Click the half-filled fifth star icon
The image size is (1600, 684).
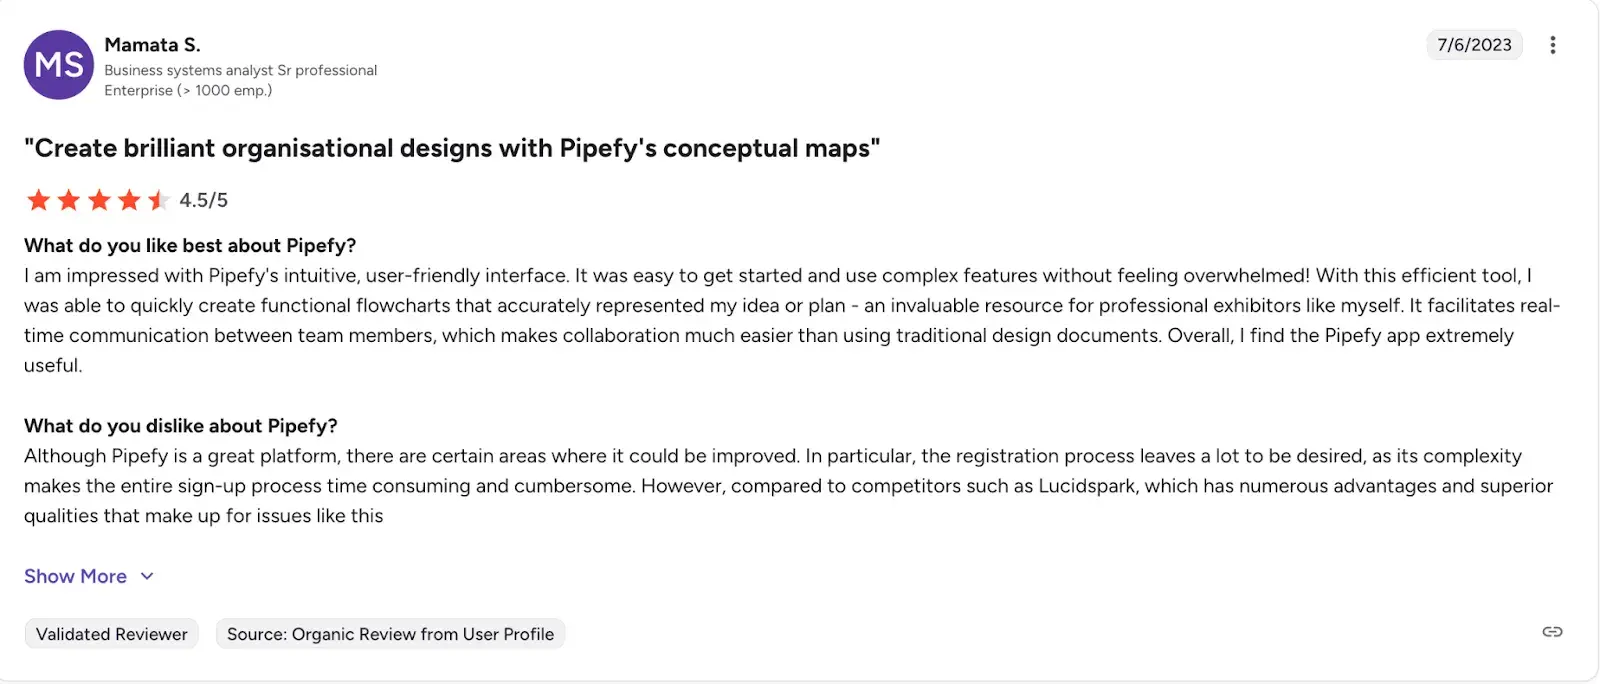(x=158, y=200)
